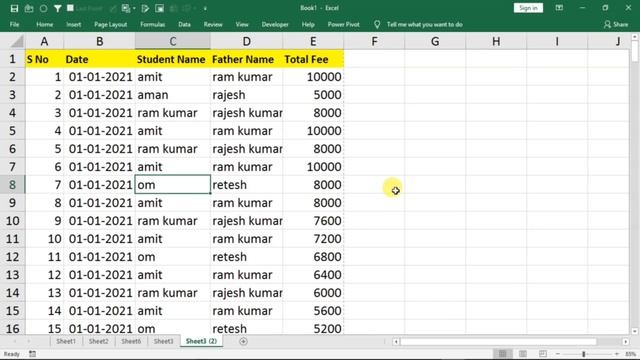Click the zoom out minus button
The height and width of the screenshot is (360, 640).
pos(558,354)
